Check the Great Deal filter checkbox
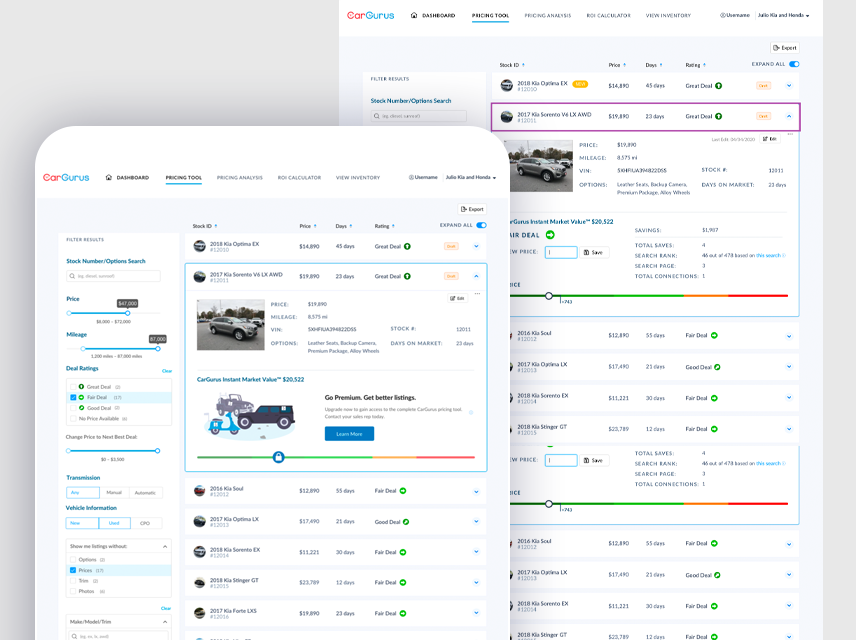 73,387
